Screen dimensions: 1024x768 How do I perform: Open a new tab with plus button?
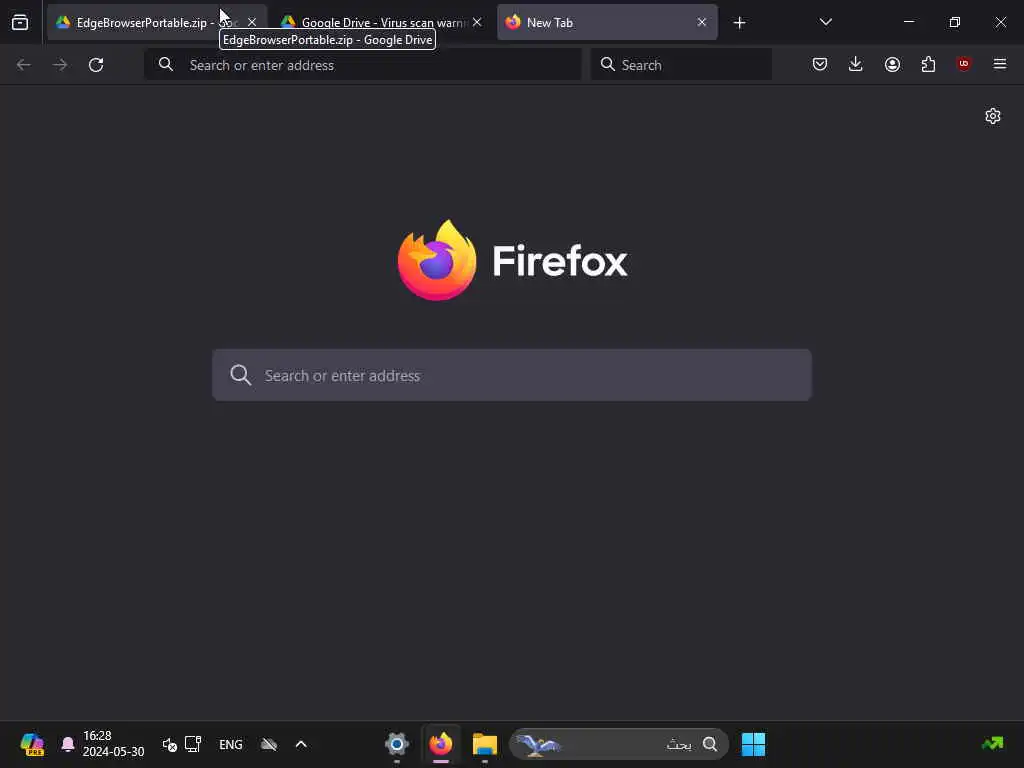point(739,23)
